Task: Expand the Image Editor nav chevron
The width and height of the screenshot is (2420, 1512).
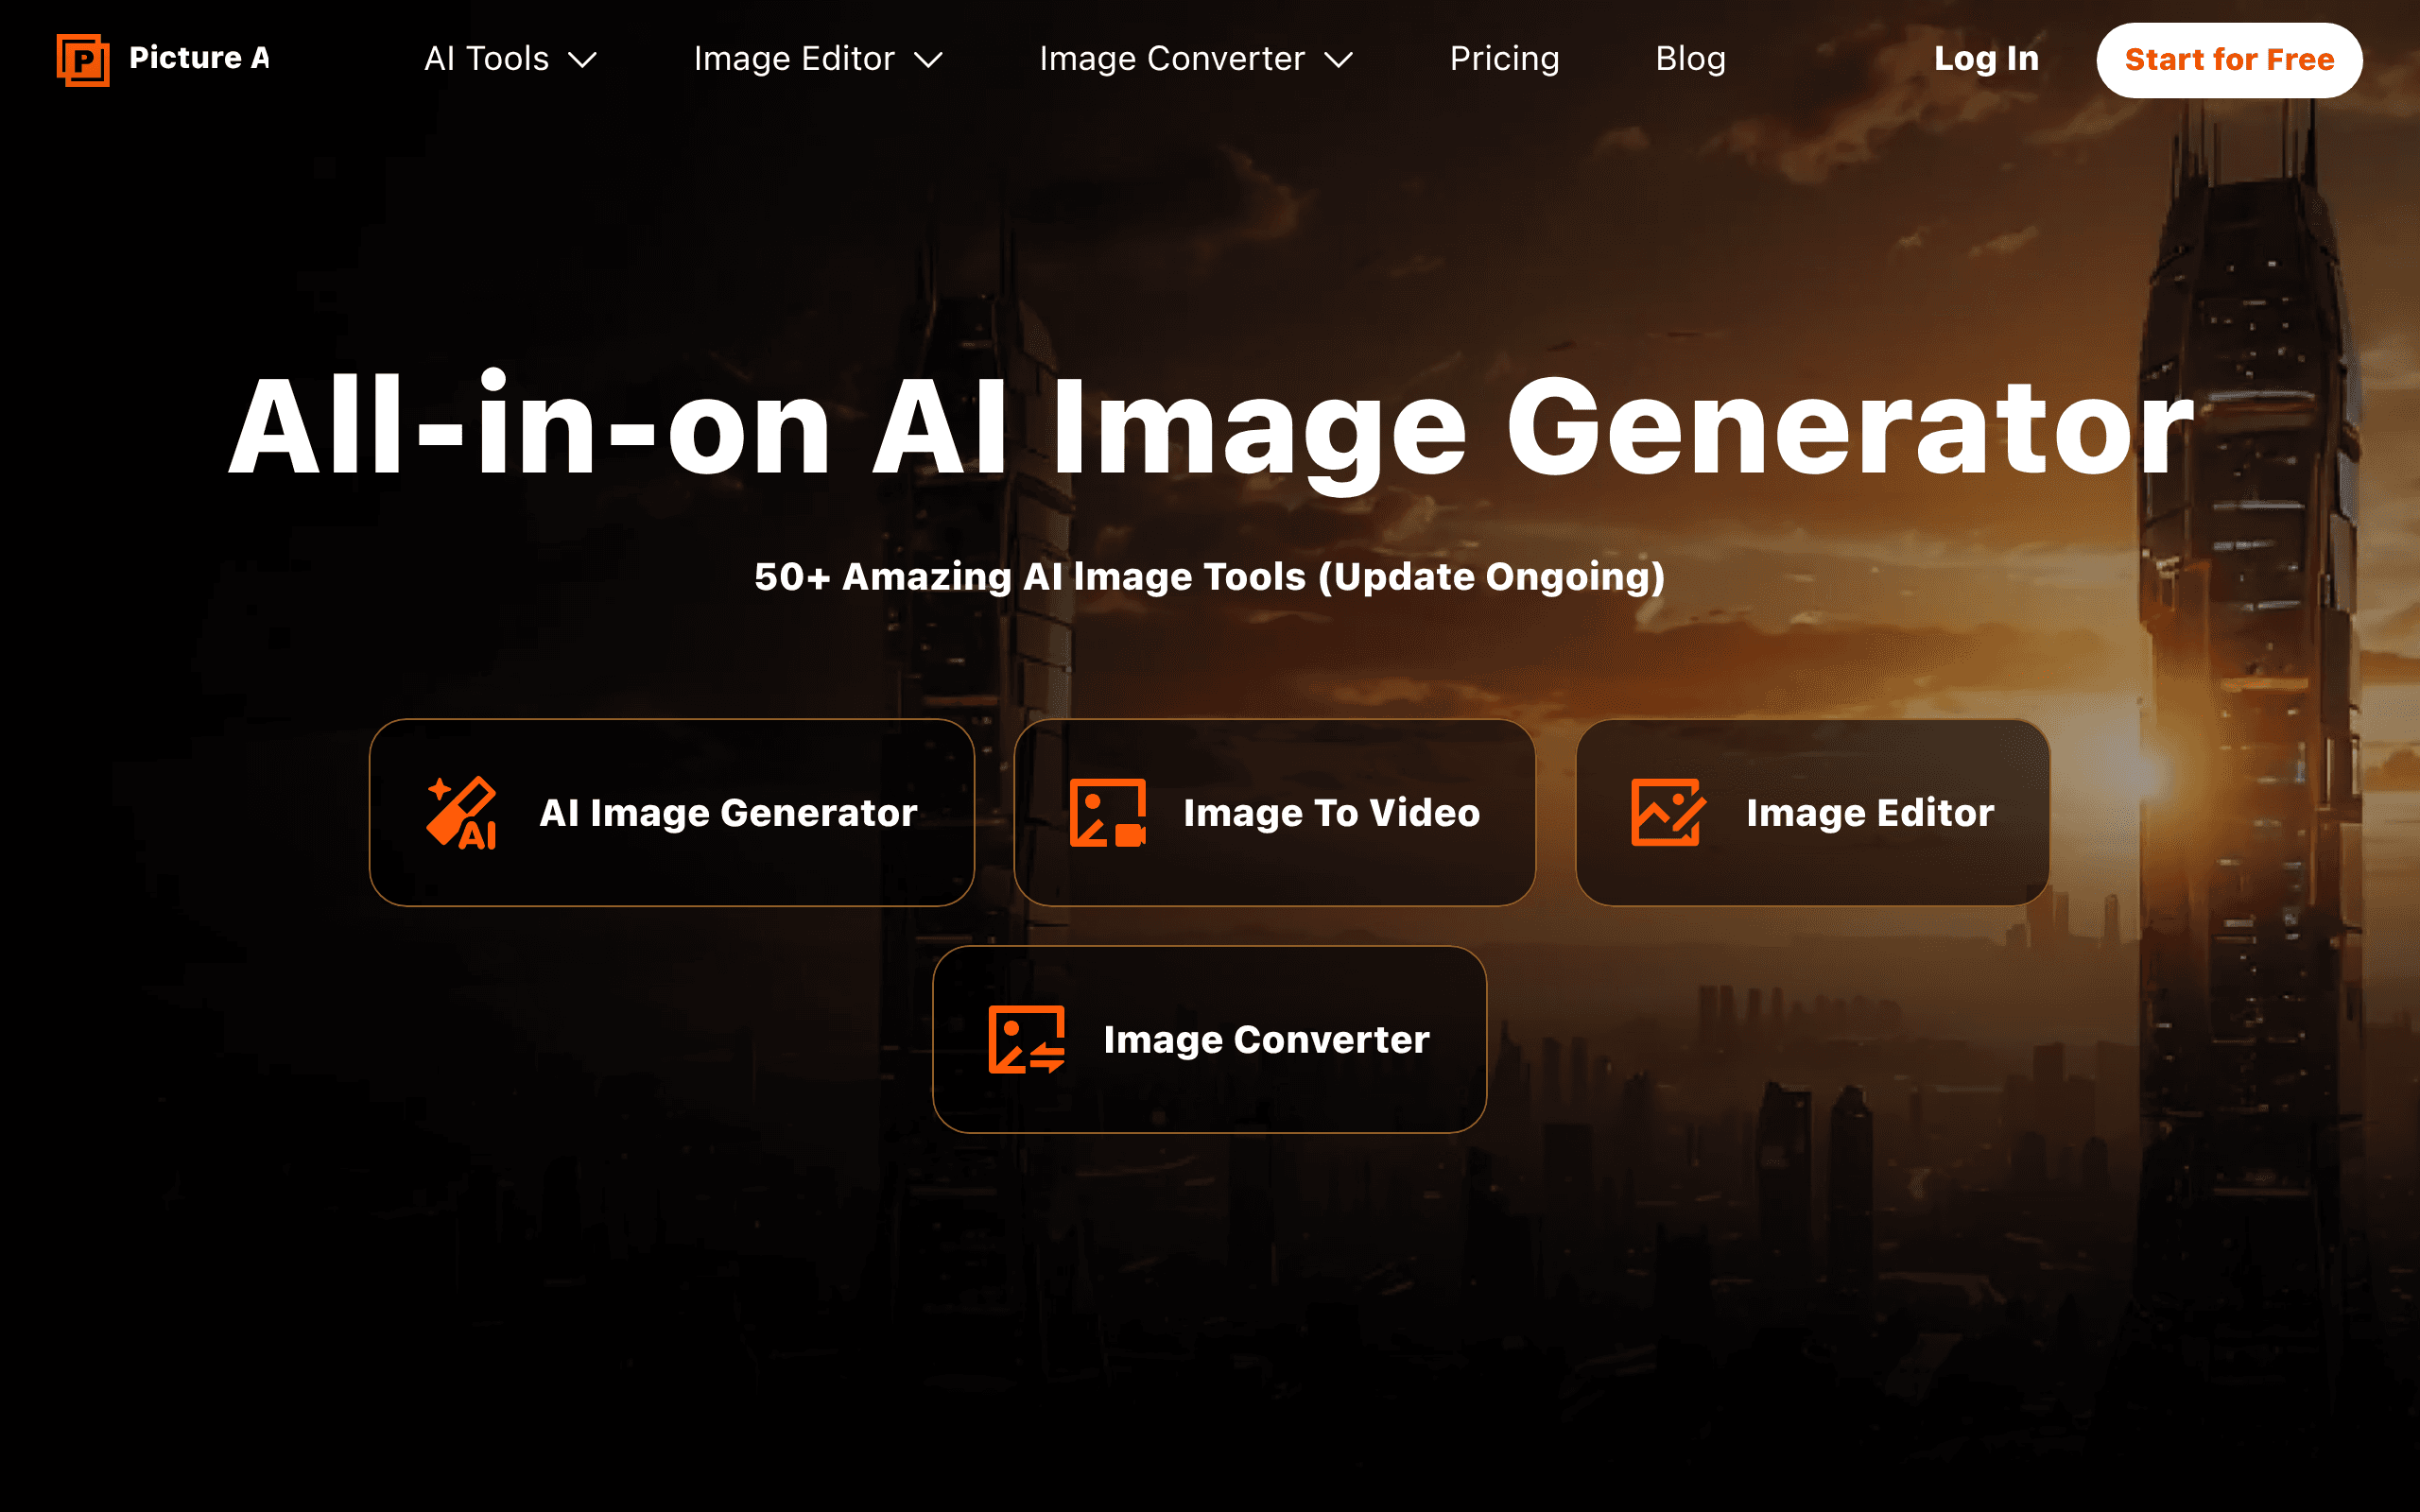Action: 928,60
